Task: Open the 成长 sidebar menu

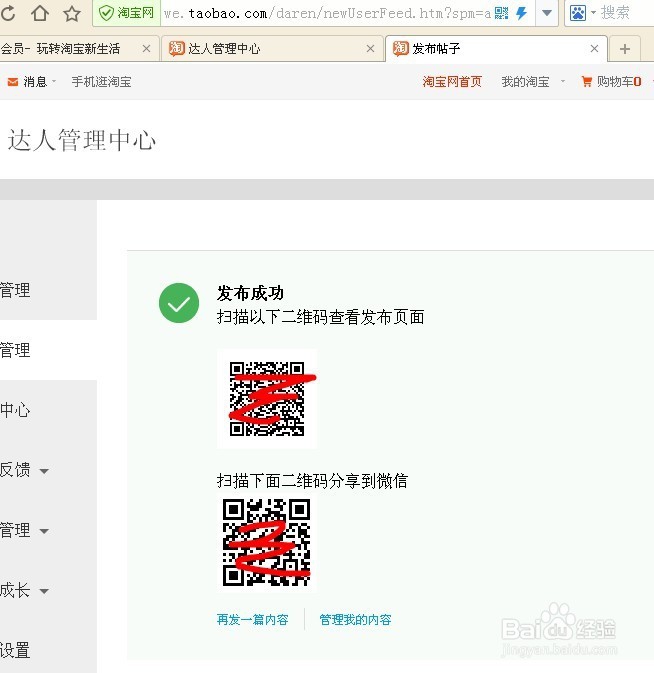Action: (15, 590)
